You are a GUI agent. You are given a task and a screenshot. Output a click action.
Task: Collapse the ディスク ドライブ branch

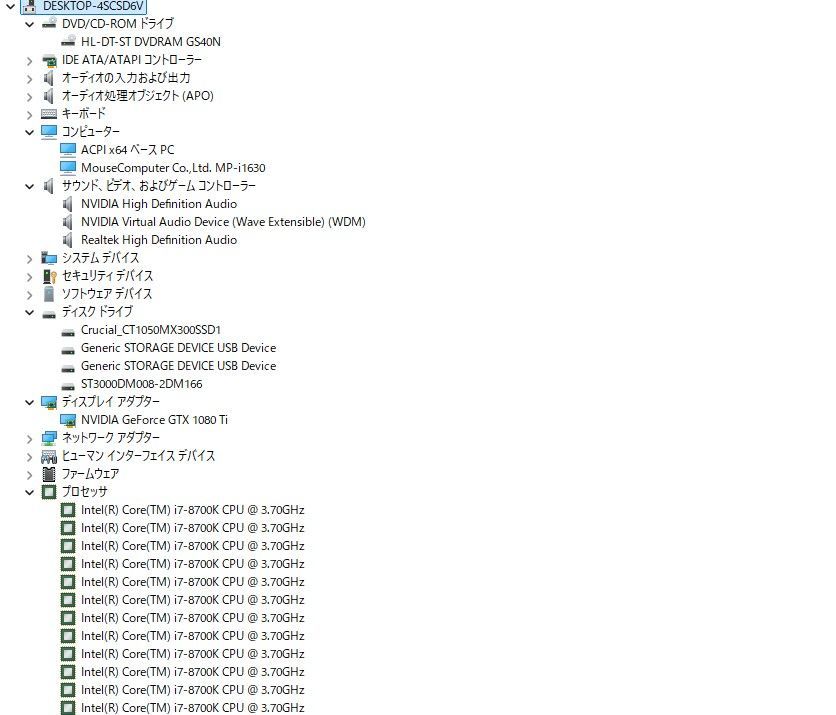[x=30, y=312]
